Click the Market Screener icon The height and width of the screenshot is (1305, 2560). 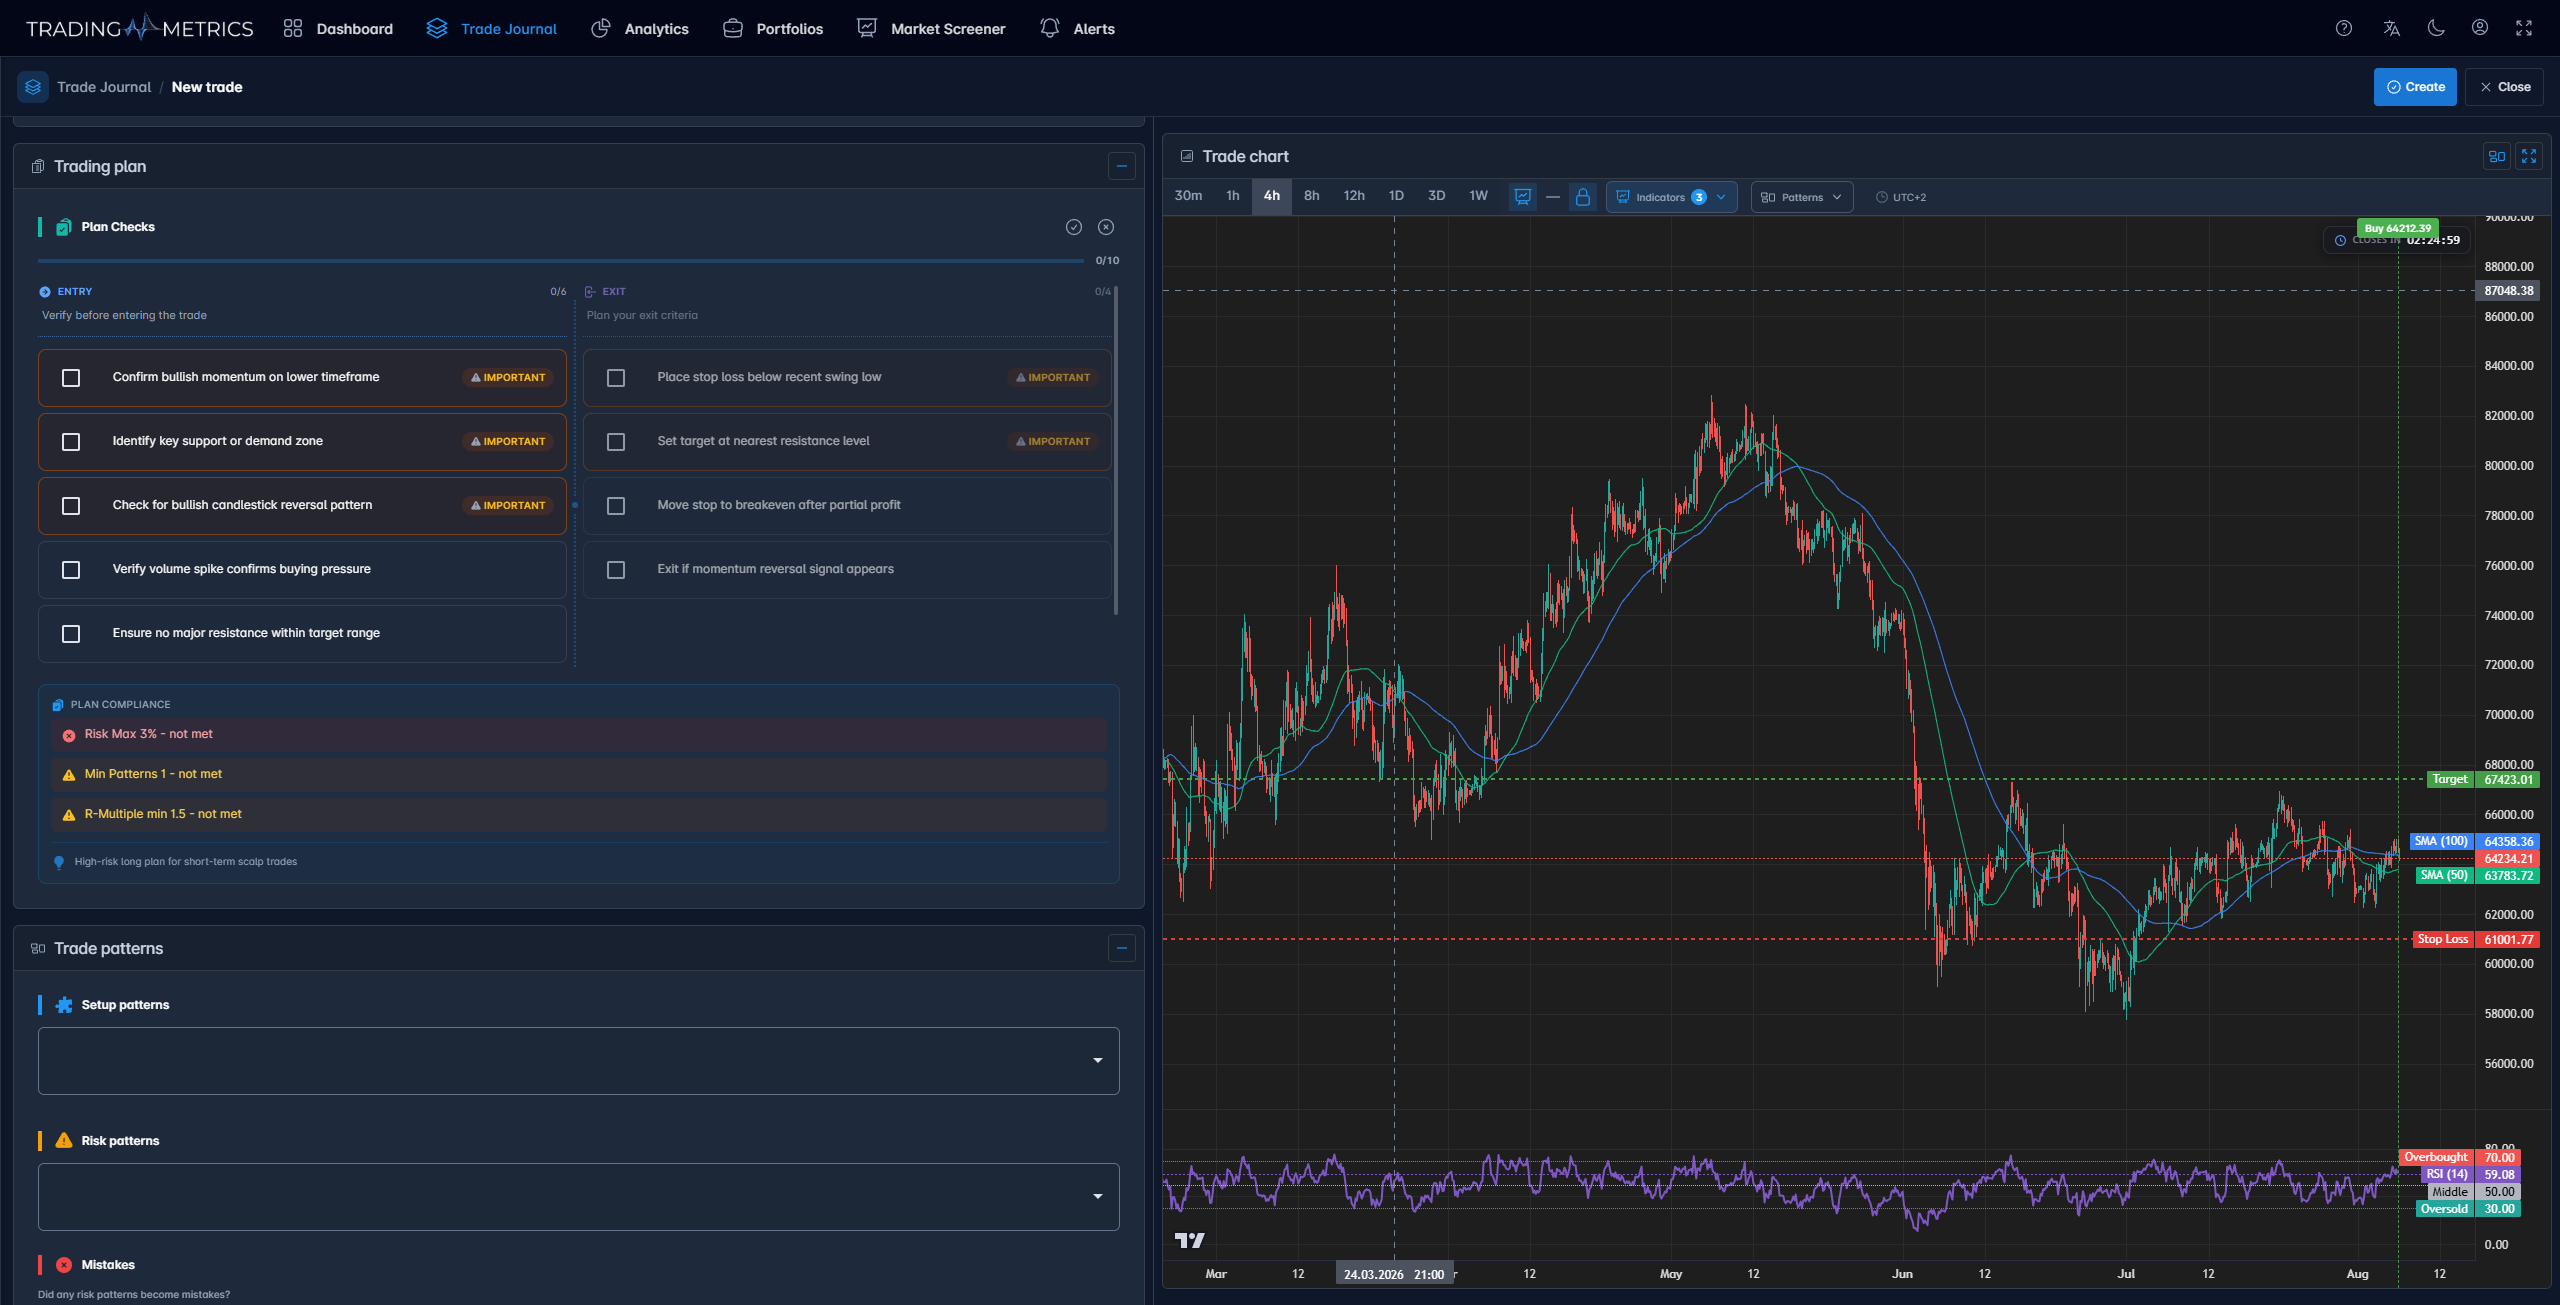point(867,28)
